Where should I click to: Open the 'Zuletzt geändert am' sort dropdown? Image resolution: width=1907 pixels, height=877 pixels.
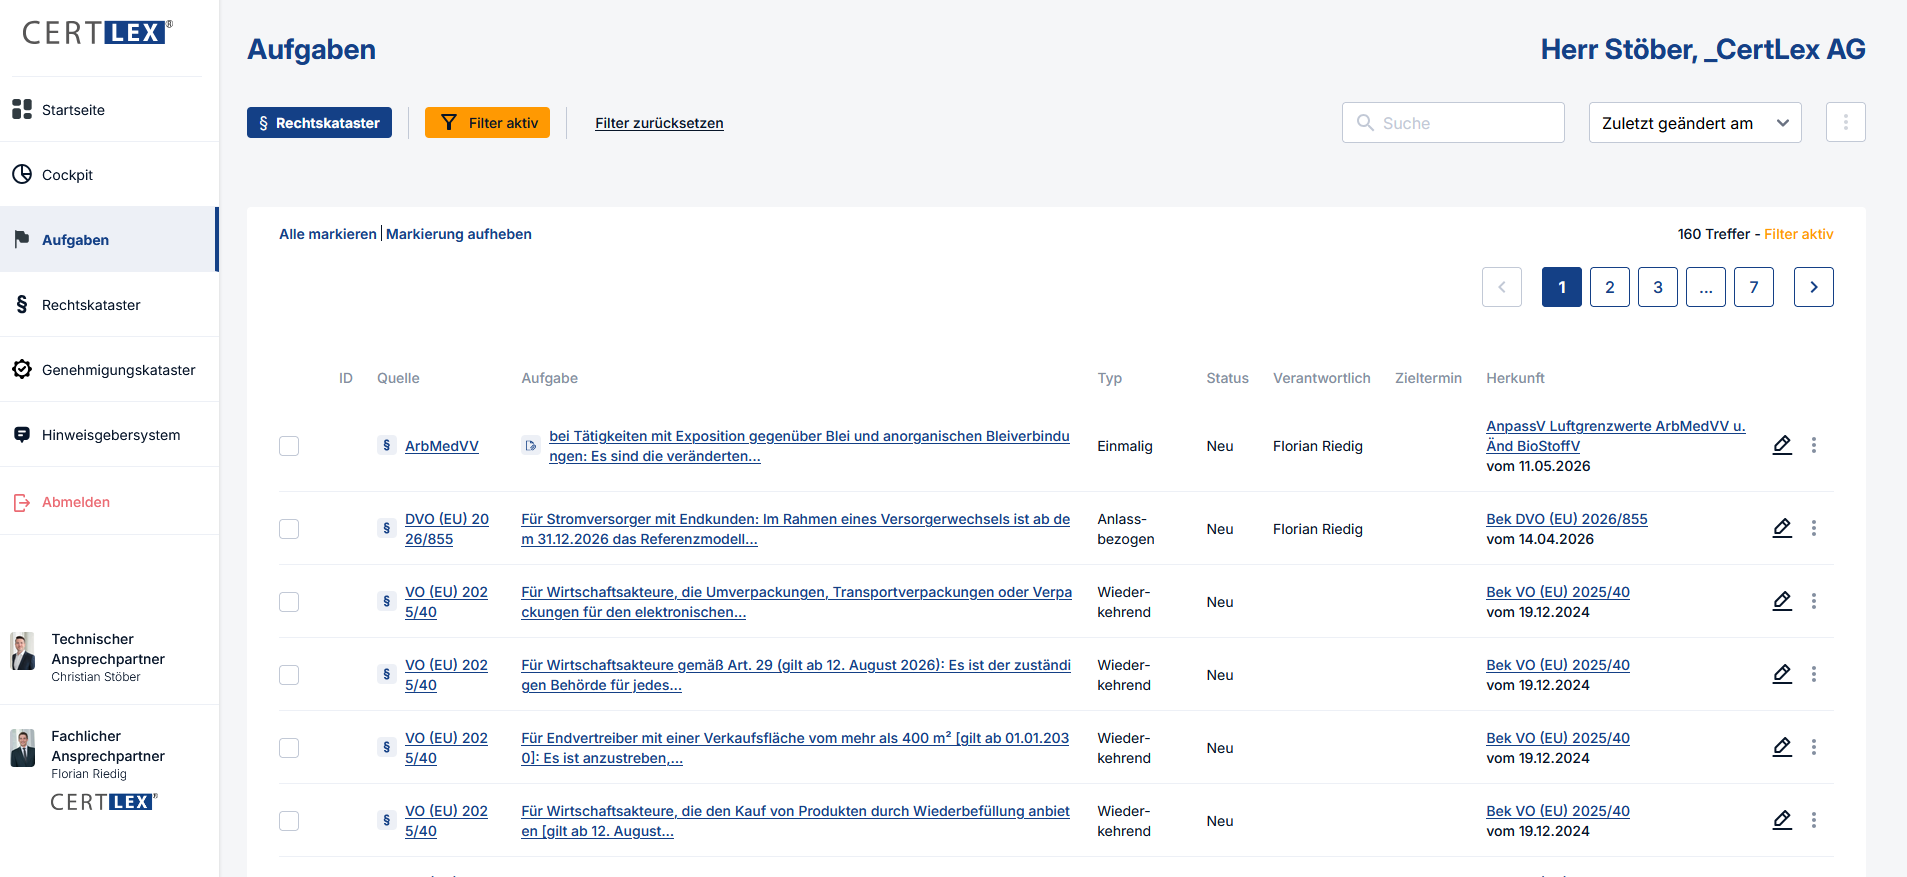1695,122
